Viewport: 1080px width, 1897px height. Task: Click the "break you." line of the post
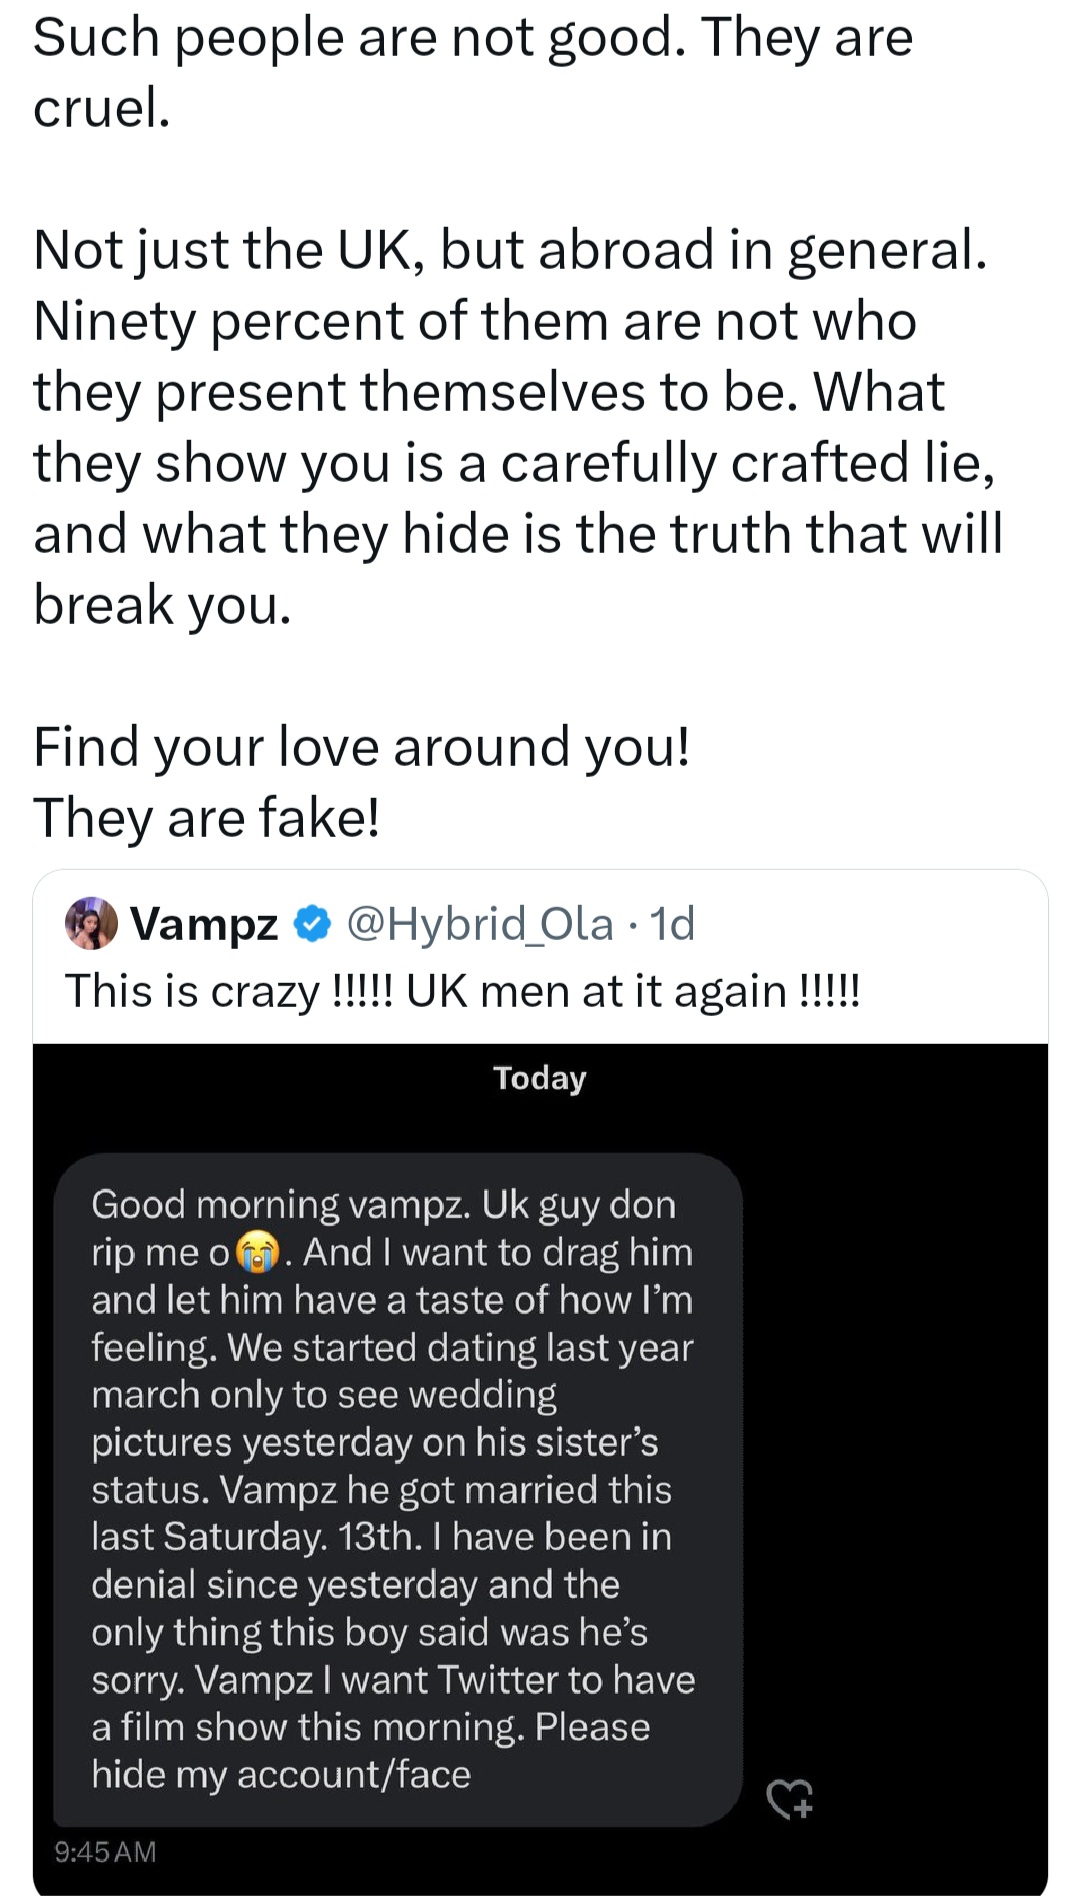click(x=162, y=605)
